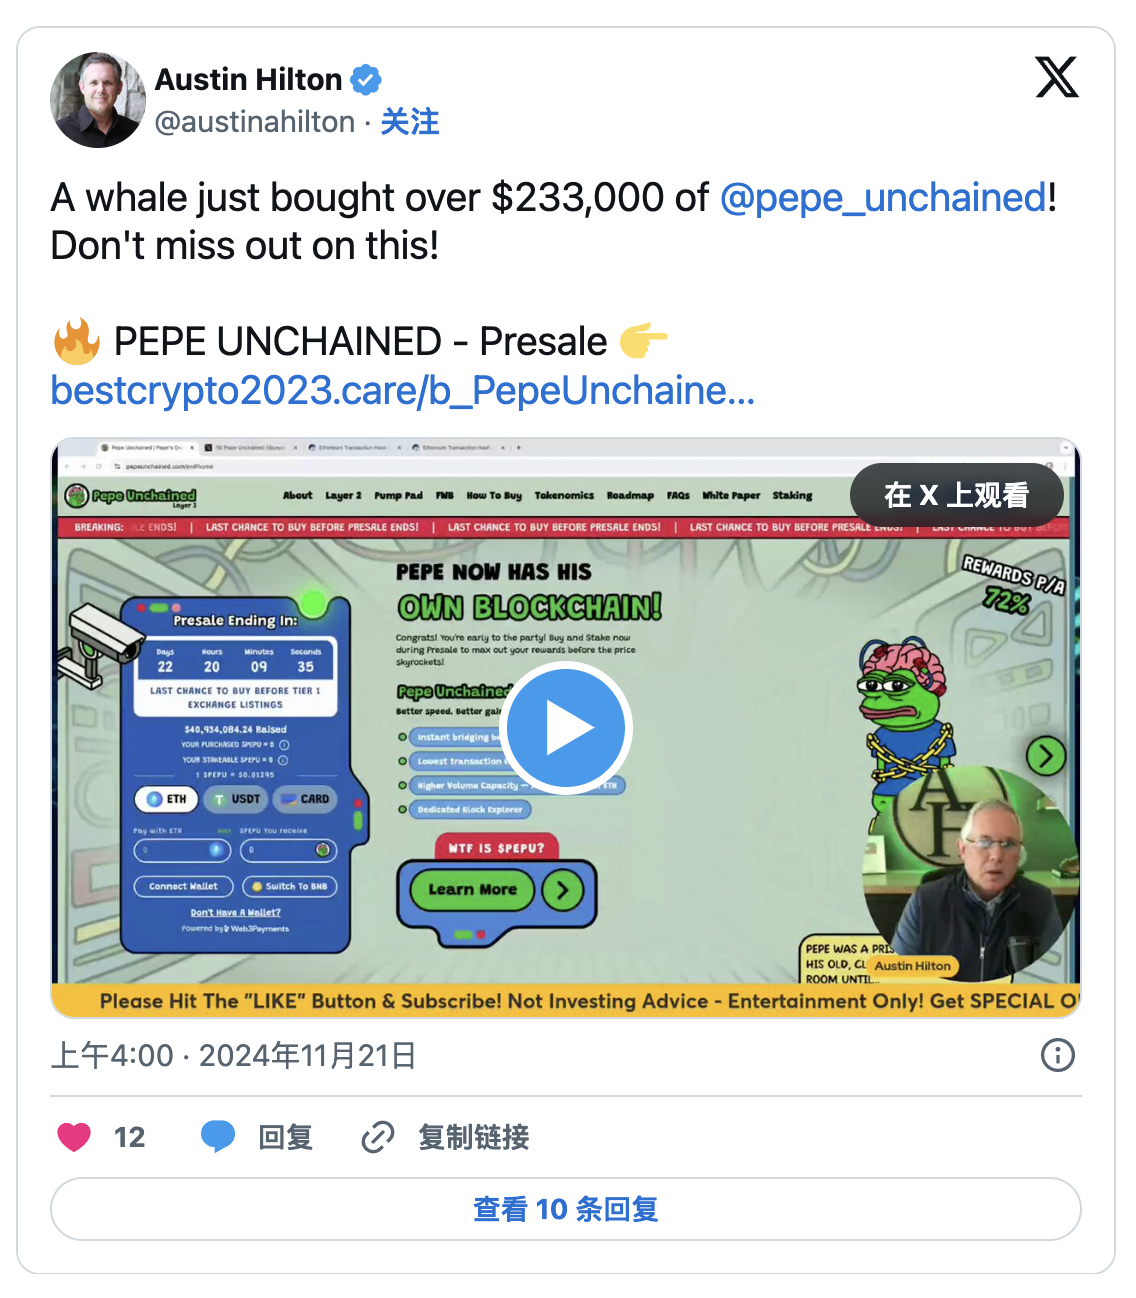Image resolution: width=1136 pixels, height=1298 pixels.
Task: Click the copy link chain icon
Action: pyautogui.click(x=378, y=1137)
